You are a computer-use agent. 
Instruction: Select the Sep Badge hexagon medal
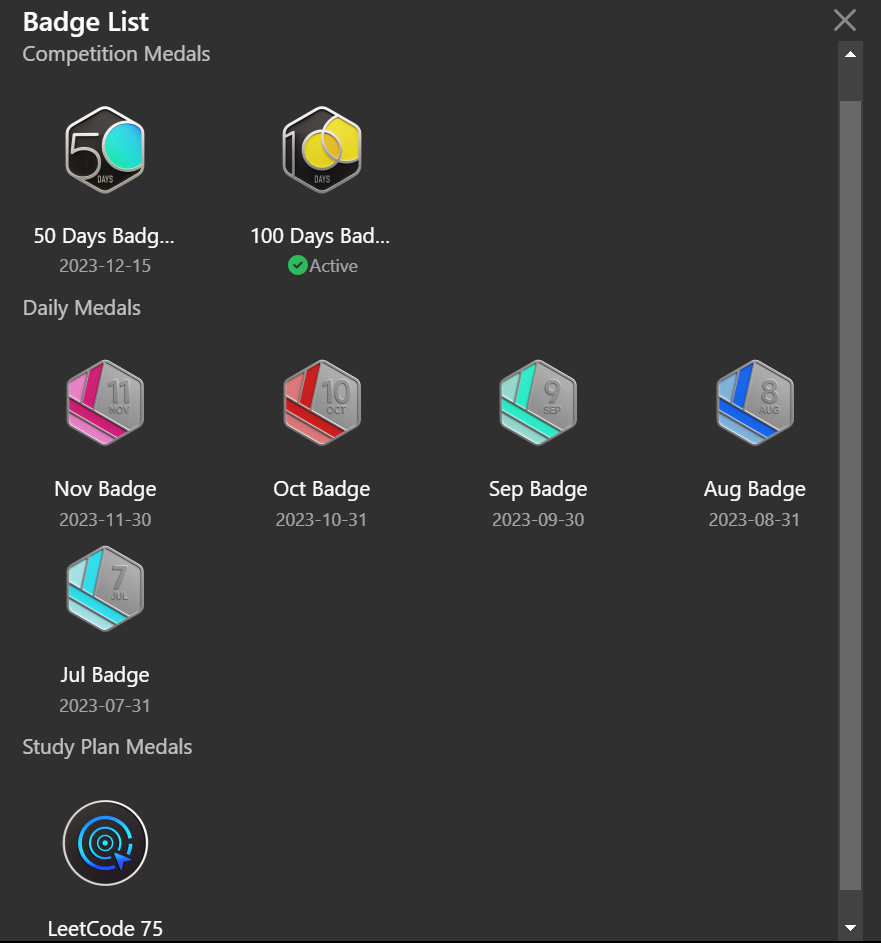point(538,403)
